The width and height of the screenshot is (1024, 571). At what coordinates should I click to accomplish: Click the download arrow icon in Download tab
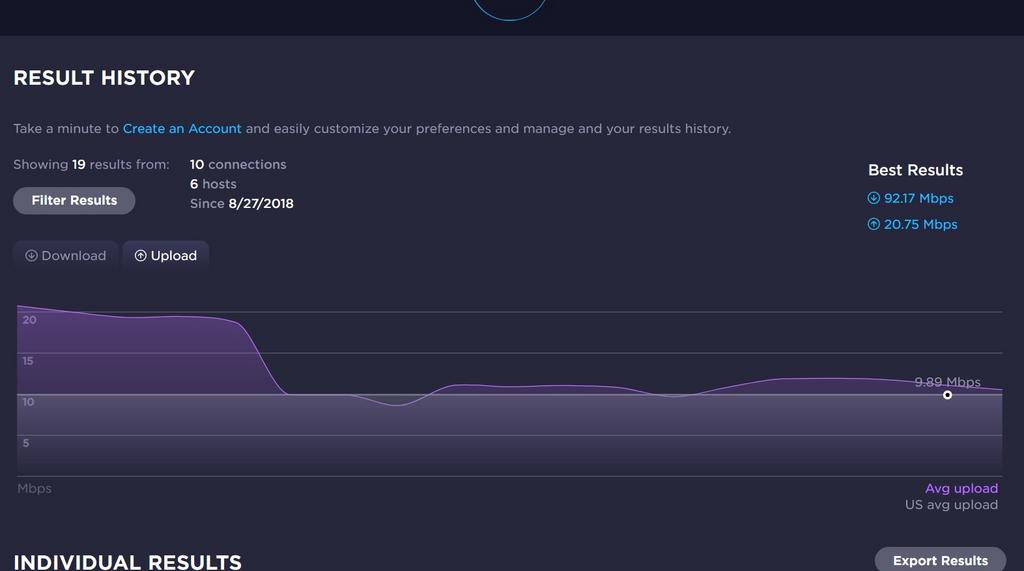31,256
